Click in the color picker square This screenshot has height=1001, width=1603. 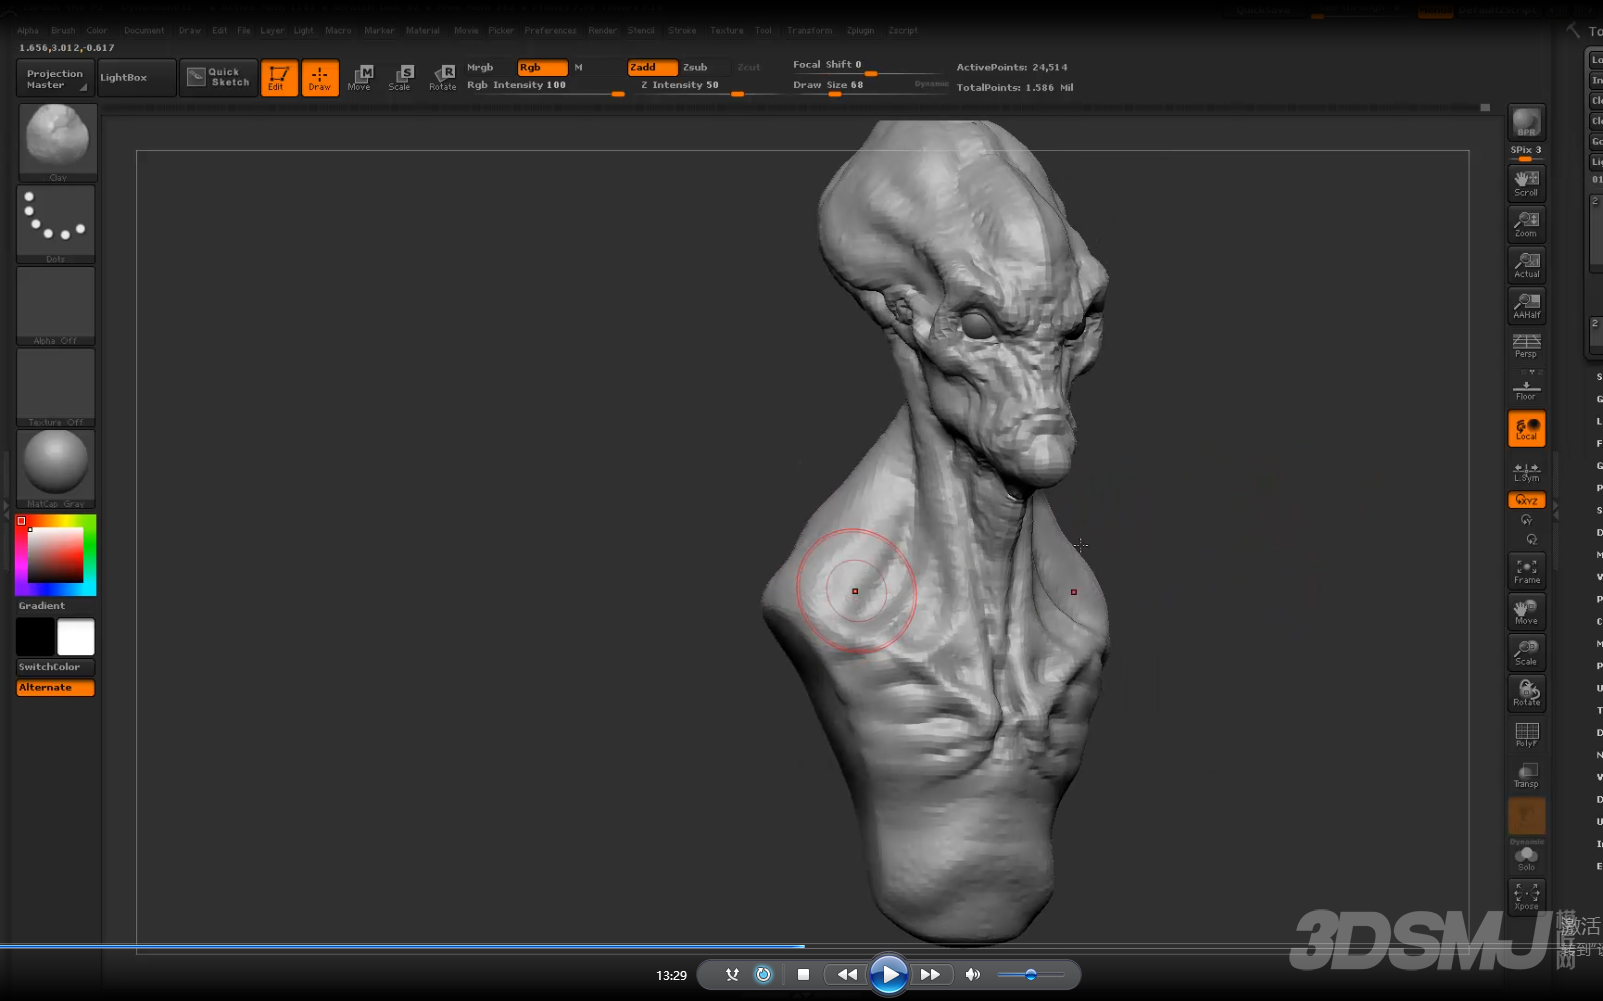coord(55,555)
